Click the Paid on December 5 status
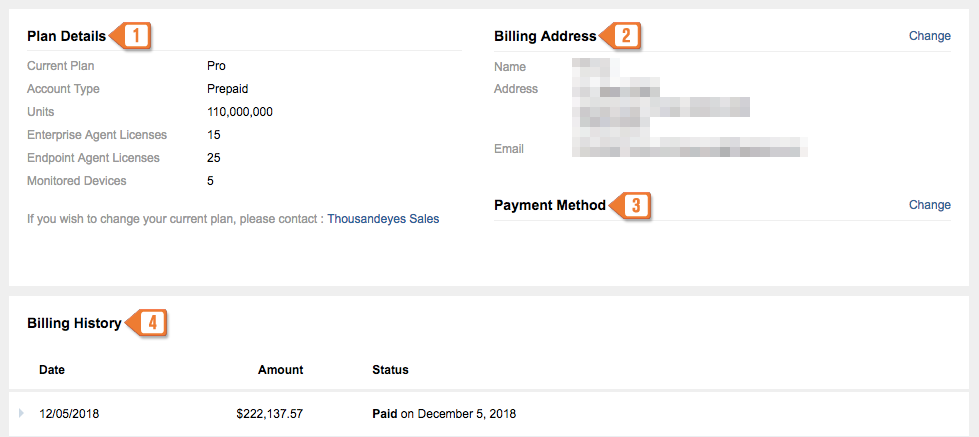 pyautogui.click(x=444, y=413)
